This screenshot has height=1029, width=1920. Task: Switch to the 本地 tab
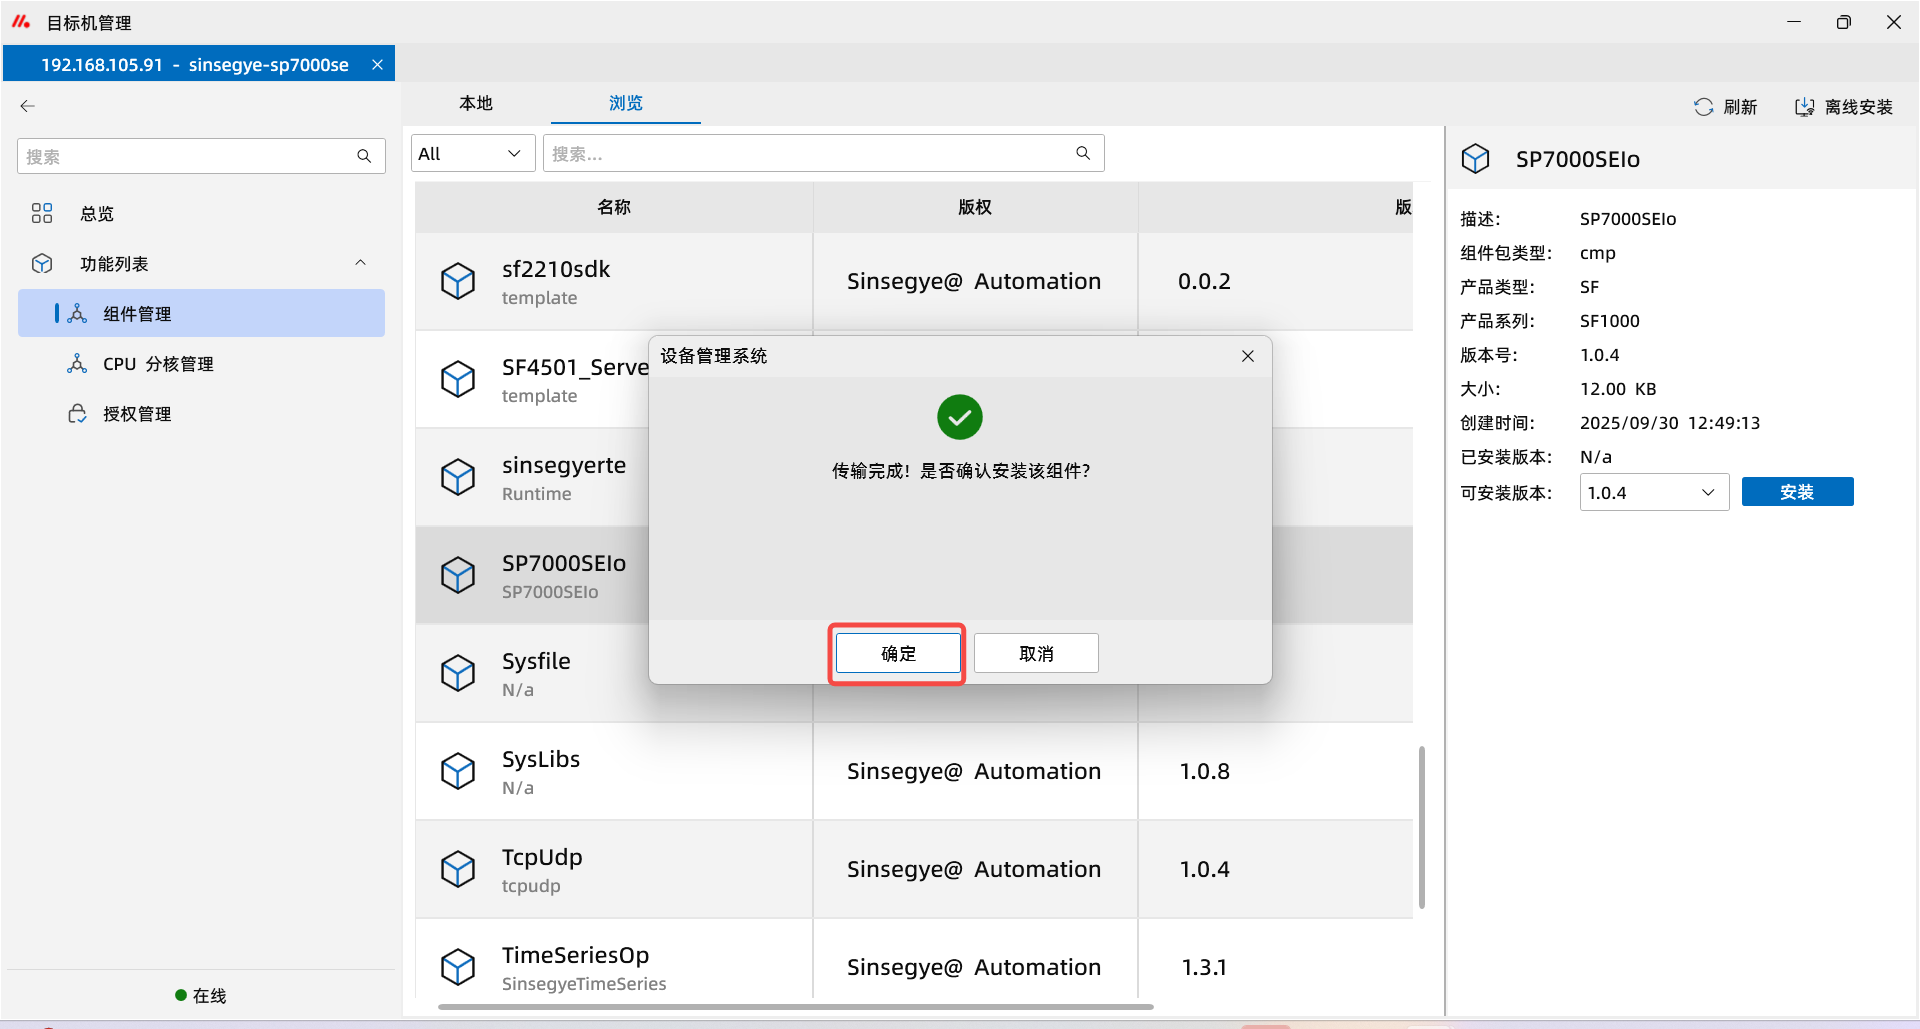476,103
